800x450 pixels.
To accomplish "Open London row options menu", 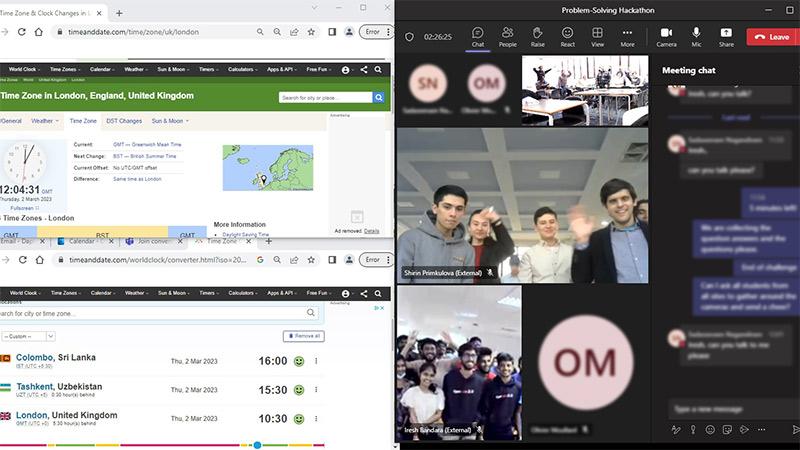I will 316,418.
